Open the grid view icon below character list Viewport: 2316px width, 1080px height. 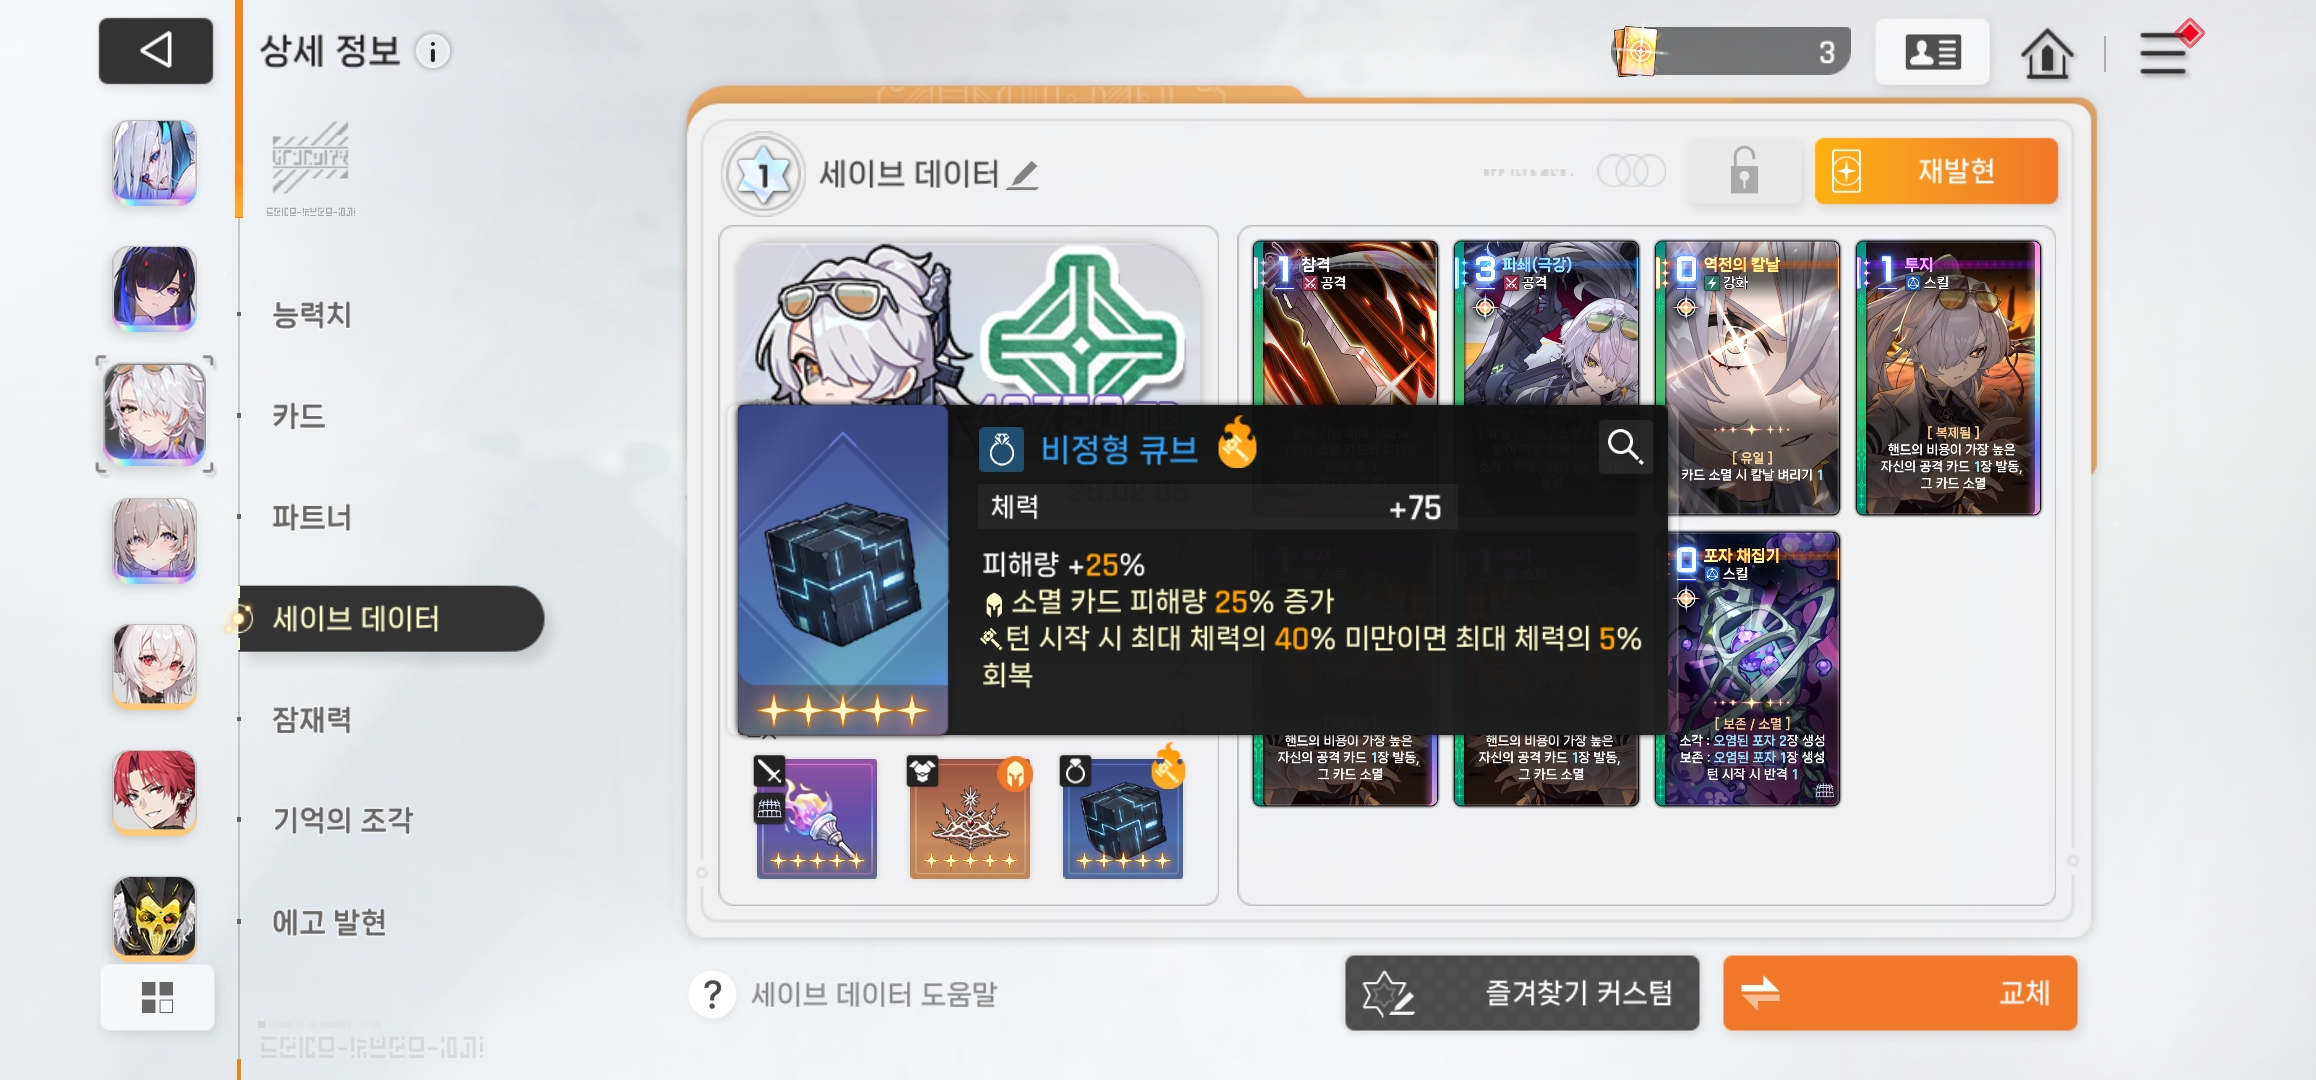tap(157, 997)
